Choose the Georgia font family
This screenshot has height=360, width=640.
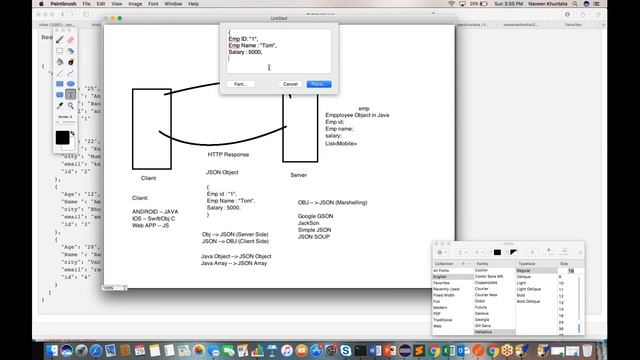[x=482, y=320]
